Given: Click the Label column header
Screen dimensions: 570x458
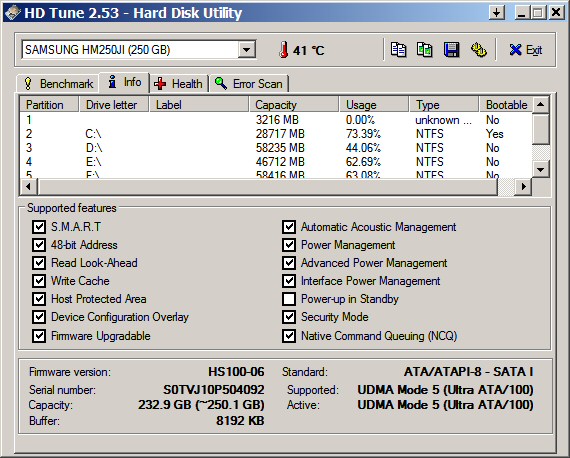Looking at the screenshot, I should pyautogui.click(x=199, y=105).
